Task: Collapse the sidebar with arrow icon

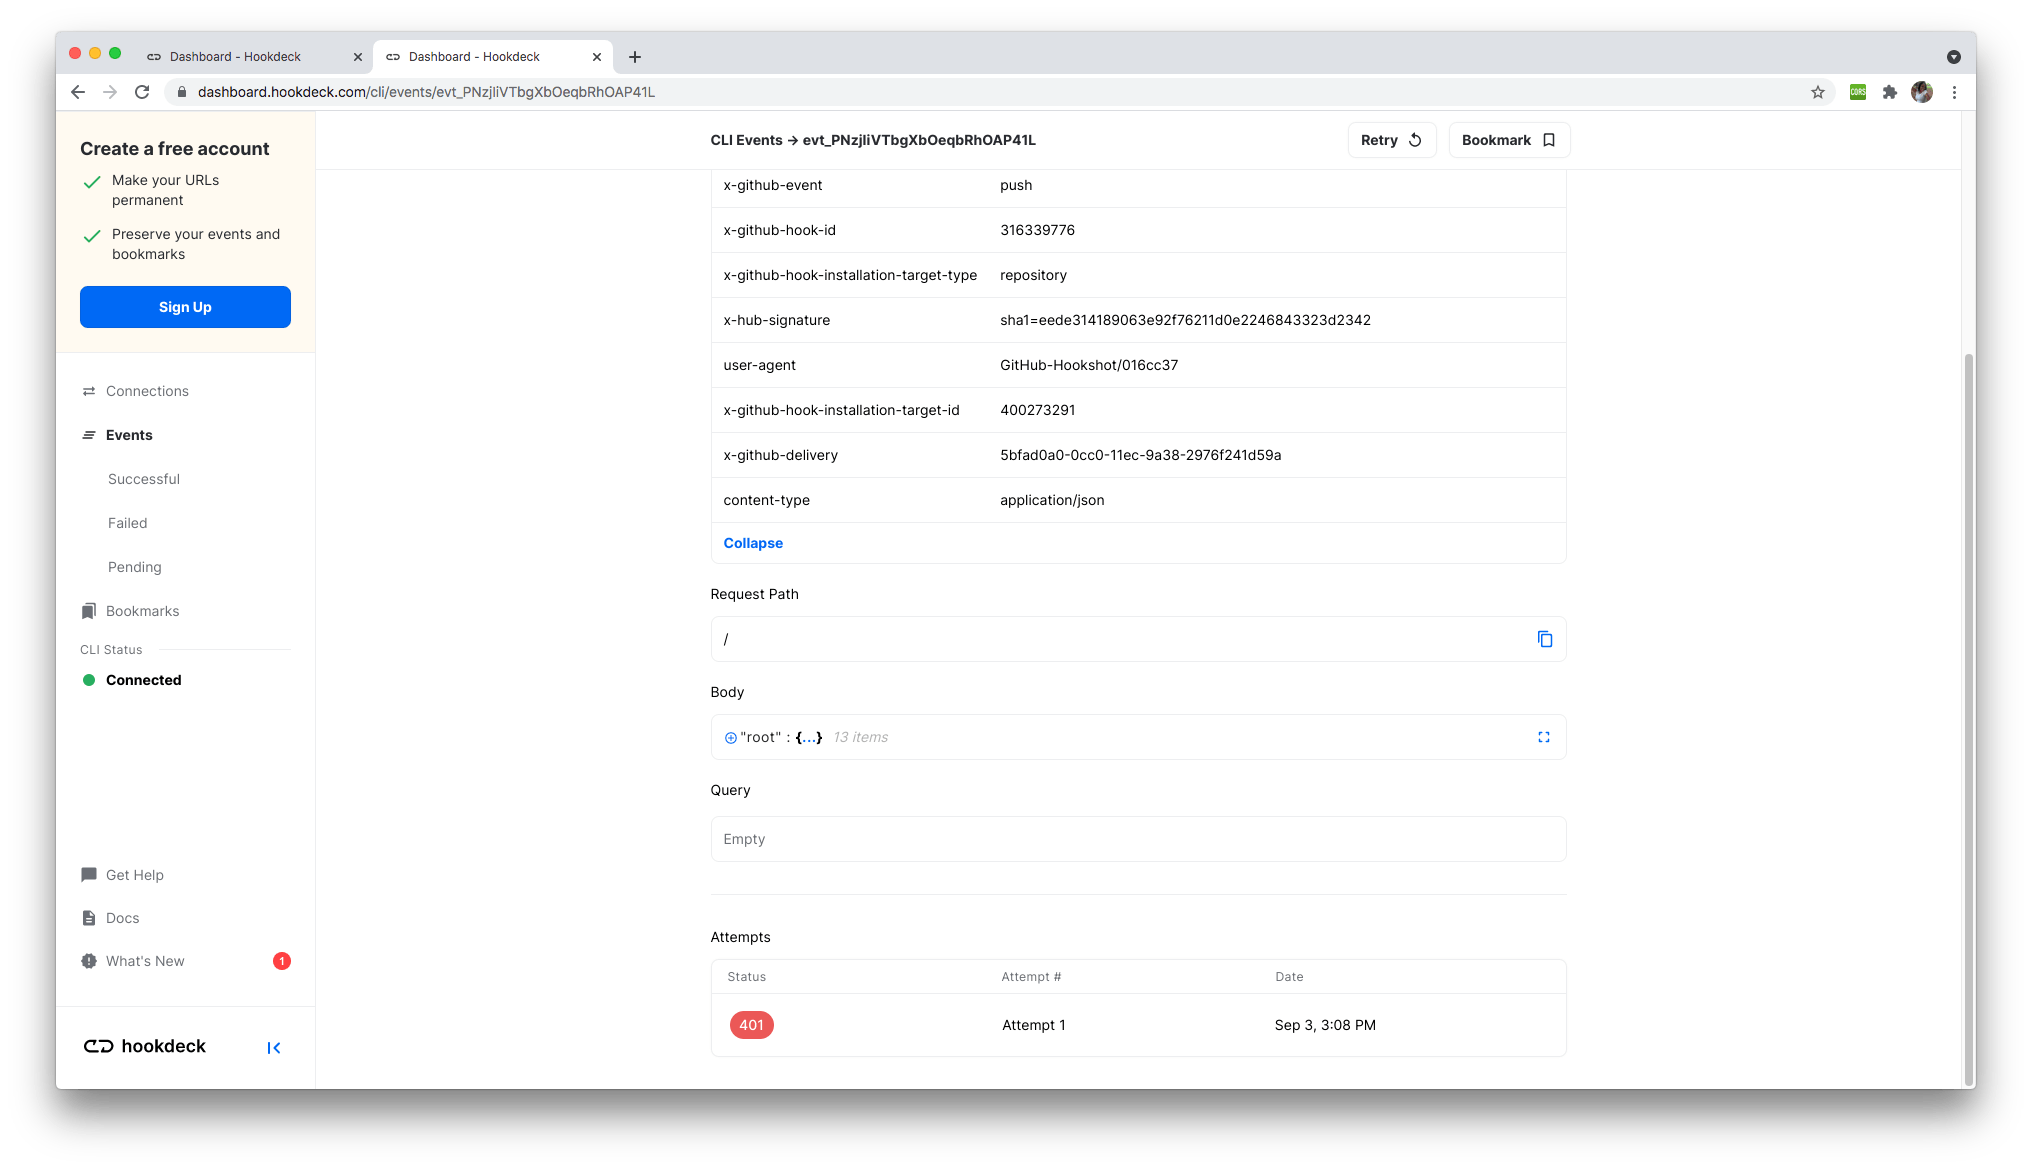Action: click(x=274, y=1047)
